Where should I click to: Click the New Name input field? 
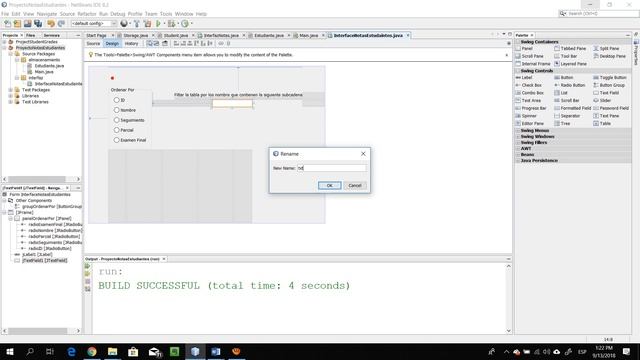(331, 168)
